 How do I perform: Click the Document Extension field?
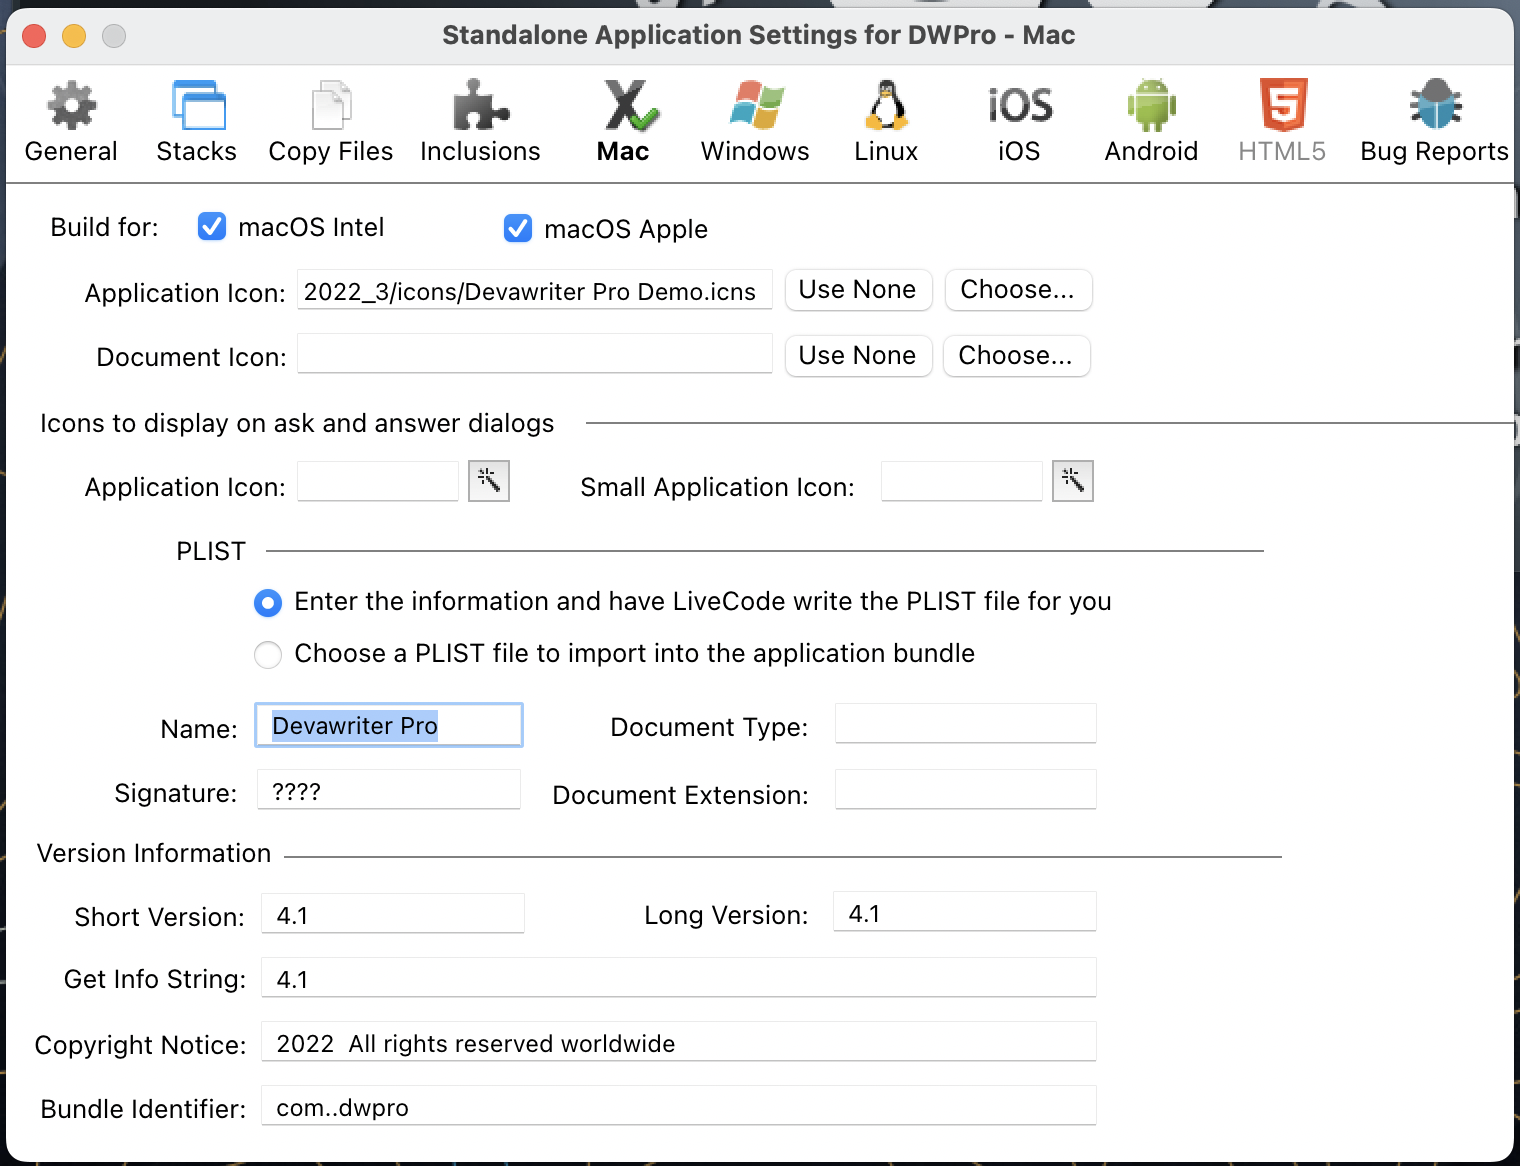(966, 790)
